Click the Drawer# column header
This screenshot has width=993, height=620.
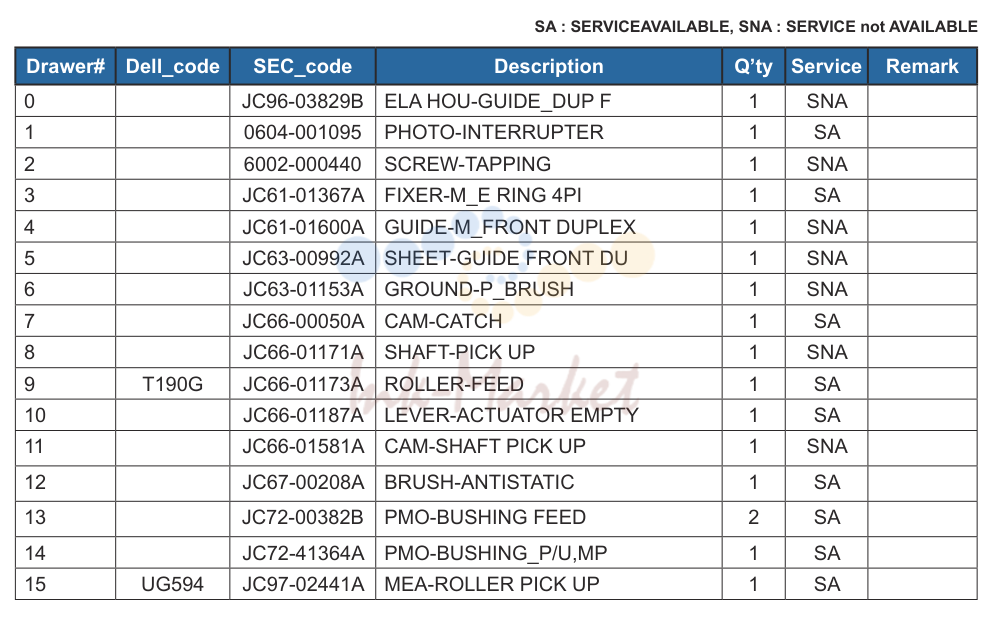tap(65, 66)
